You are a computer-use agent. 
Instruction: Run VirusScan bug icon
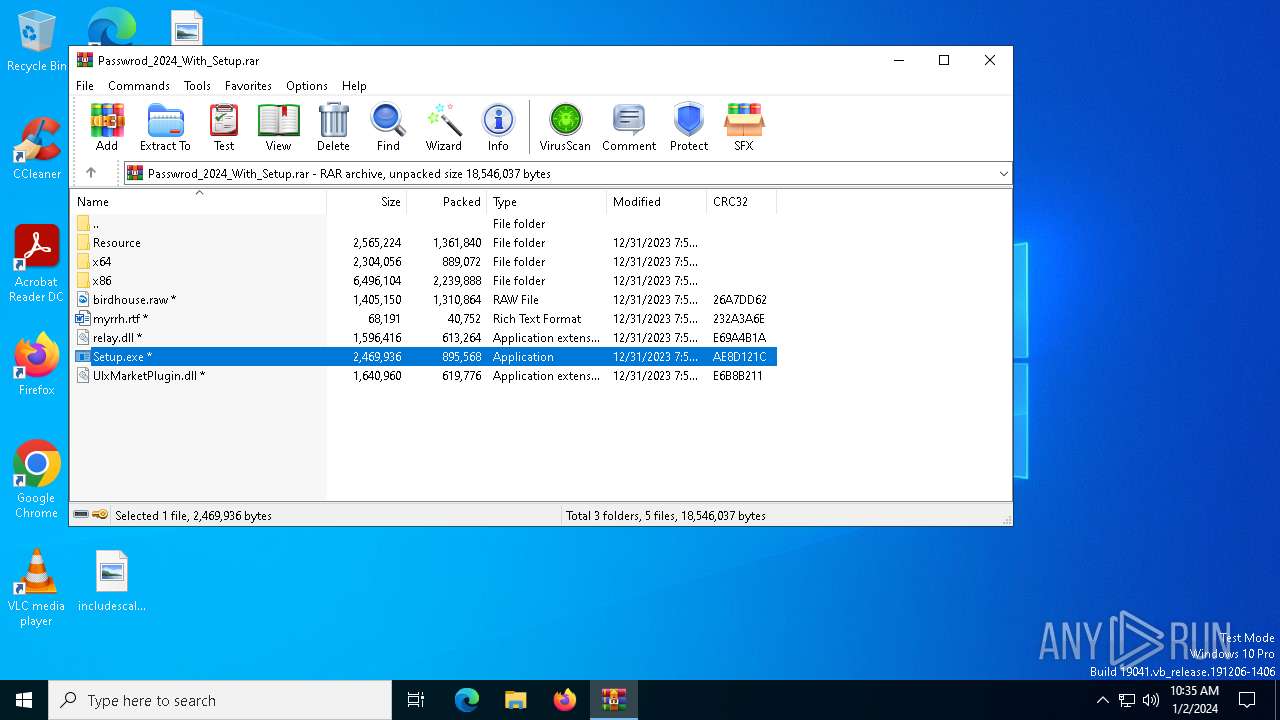point(565,127)
